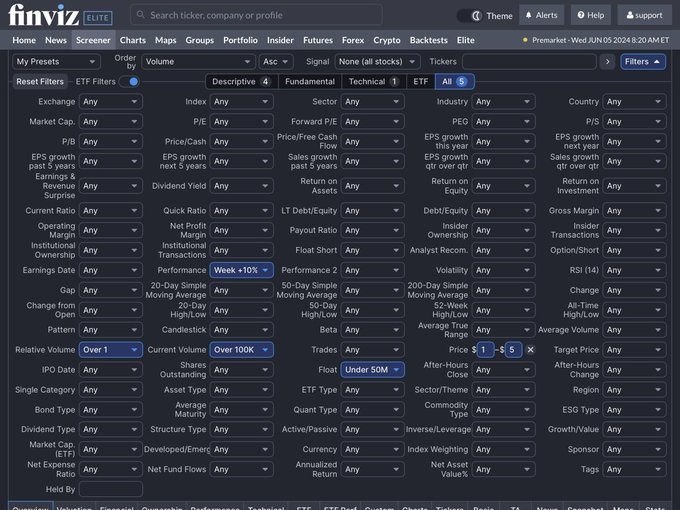Open the Order by Volume dropdown

coord(198,62)
